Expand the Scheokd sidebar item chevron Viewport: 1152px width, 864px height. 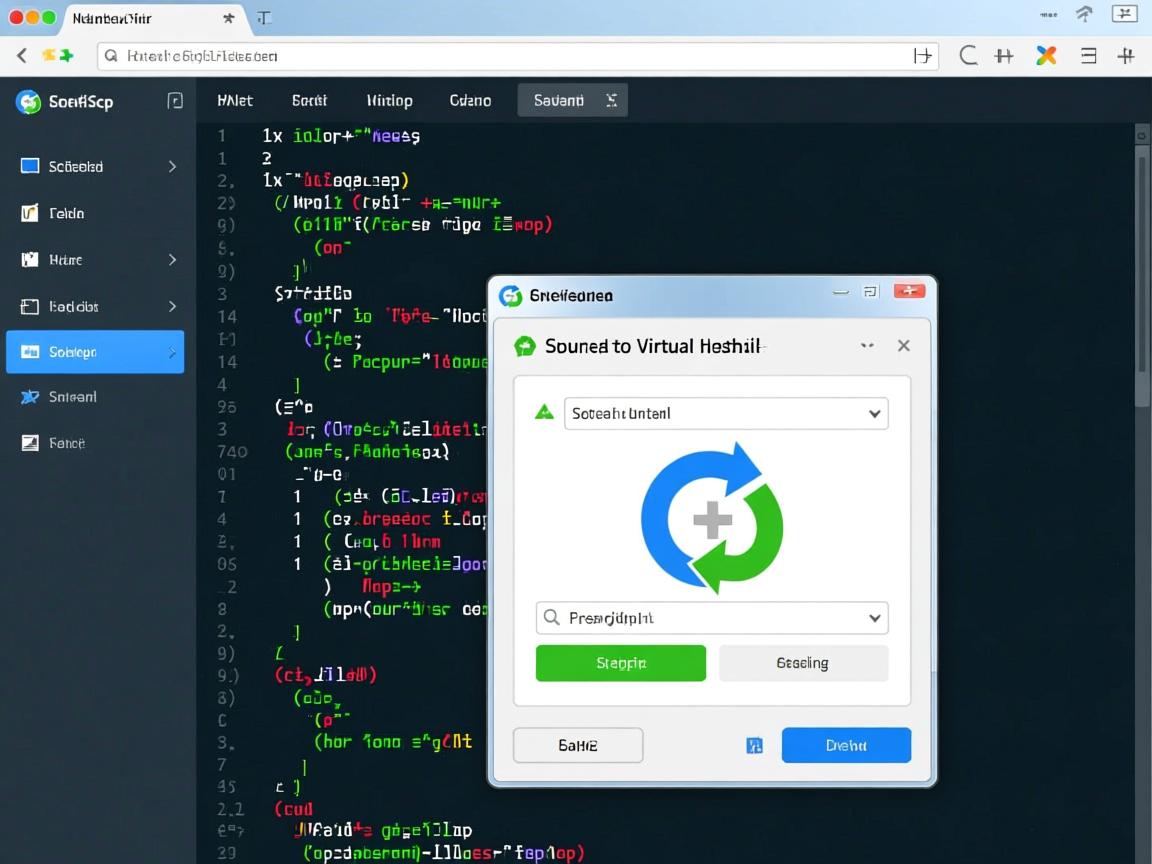(172, 166)
